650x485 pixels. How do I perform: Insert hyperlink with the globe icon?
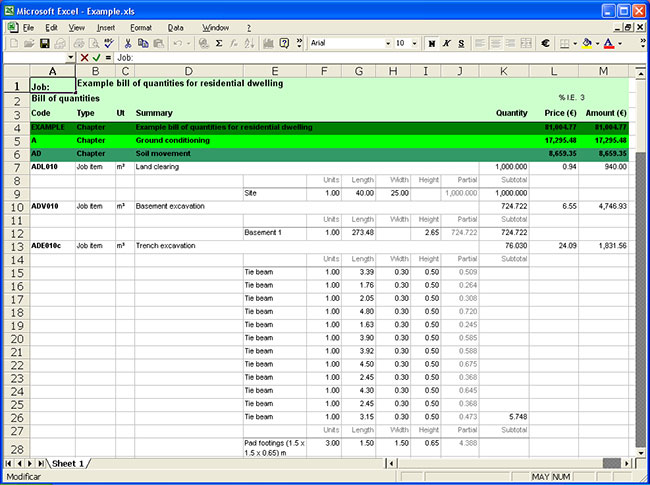point(204,43)
